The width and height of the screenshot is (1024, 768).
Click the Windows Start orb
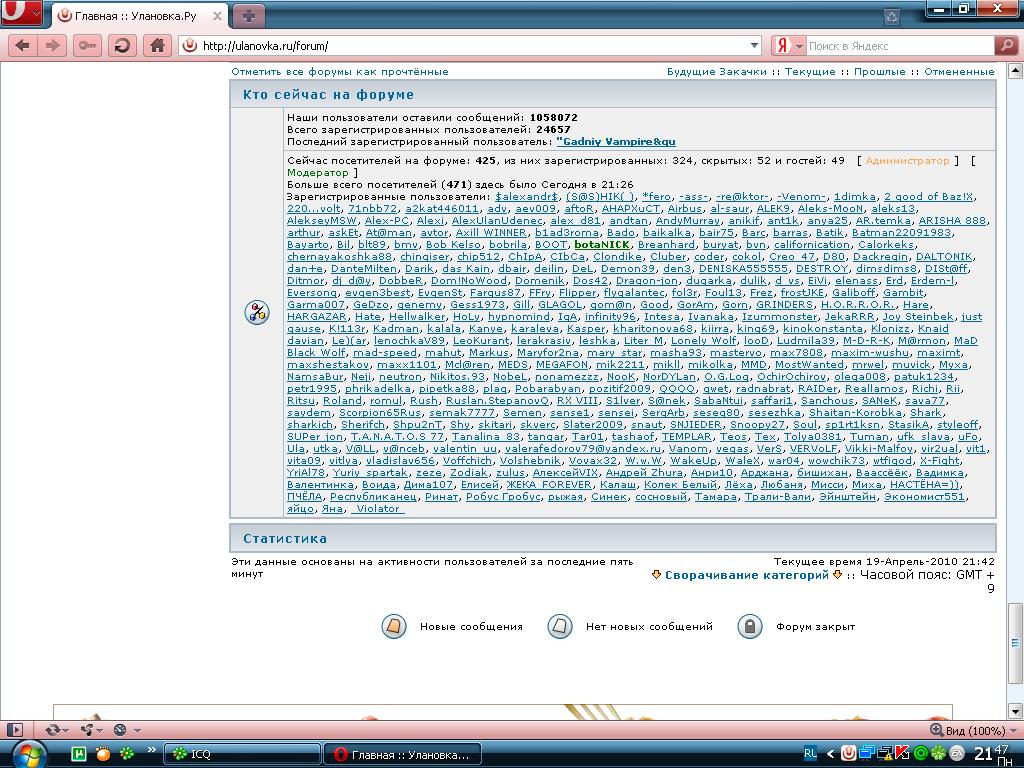[27, 753]
